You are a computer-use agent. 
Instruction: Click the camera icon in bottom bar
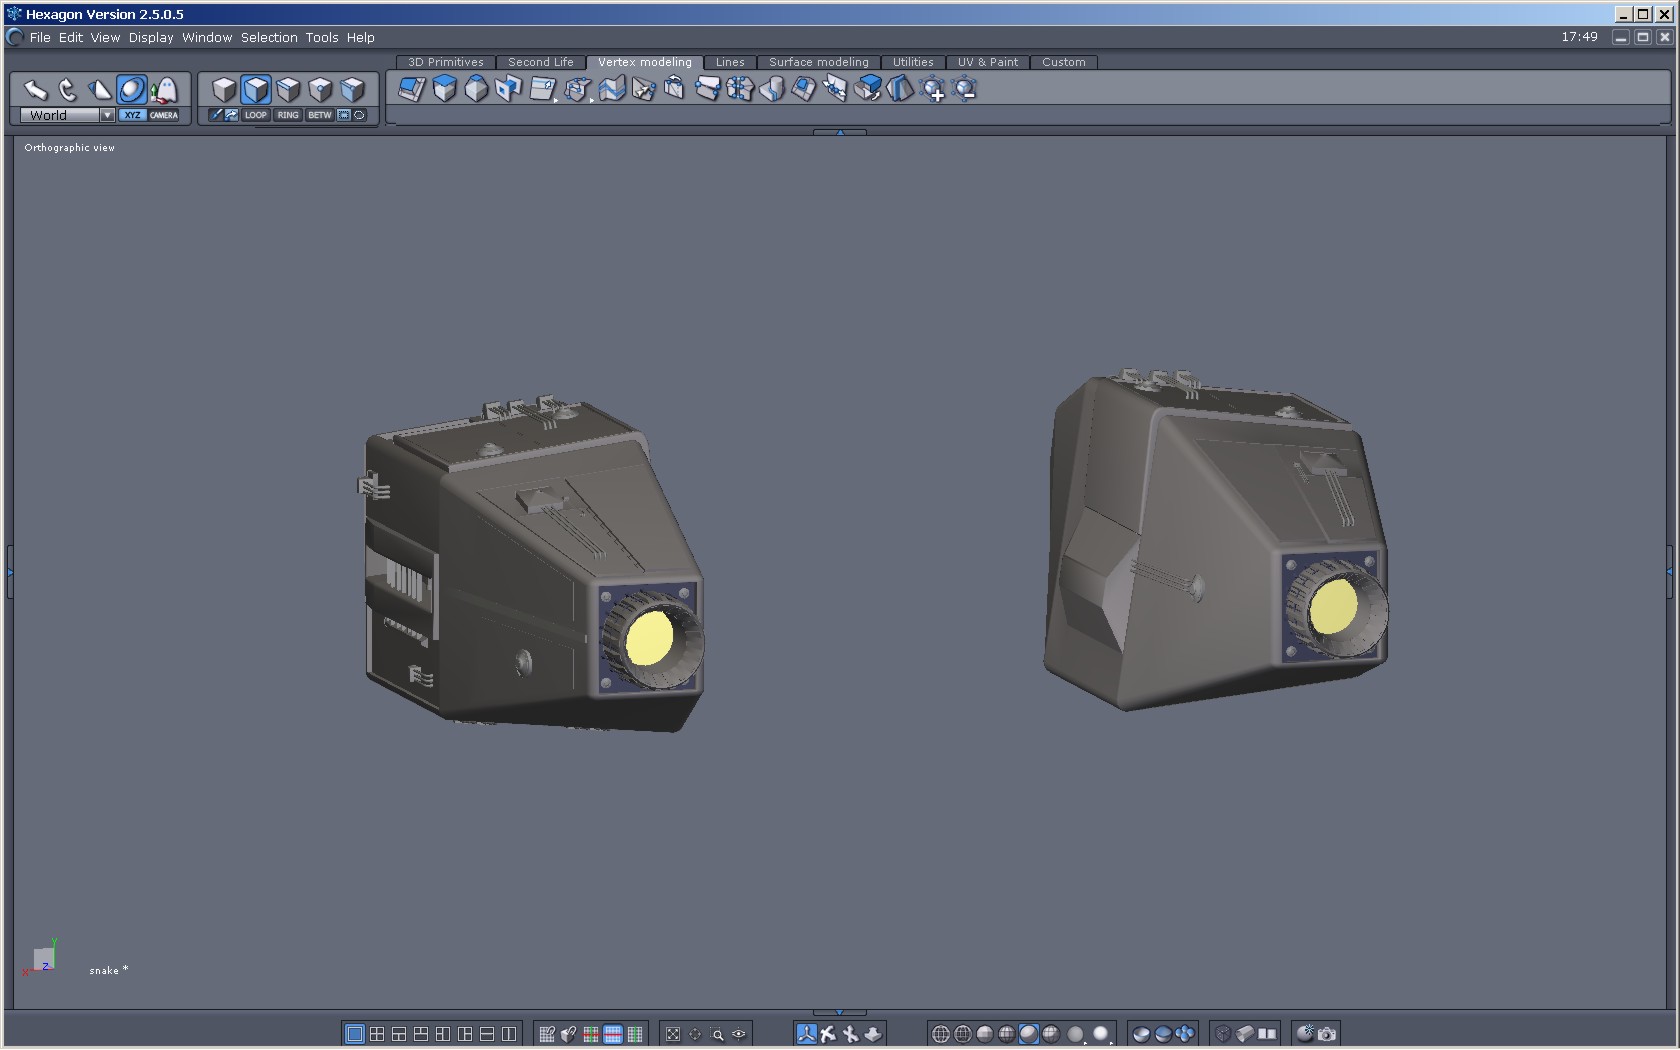click(1327, 1034)
